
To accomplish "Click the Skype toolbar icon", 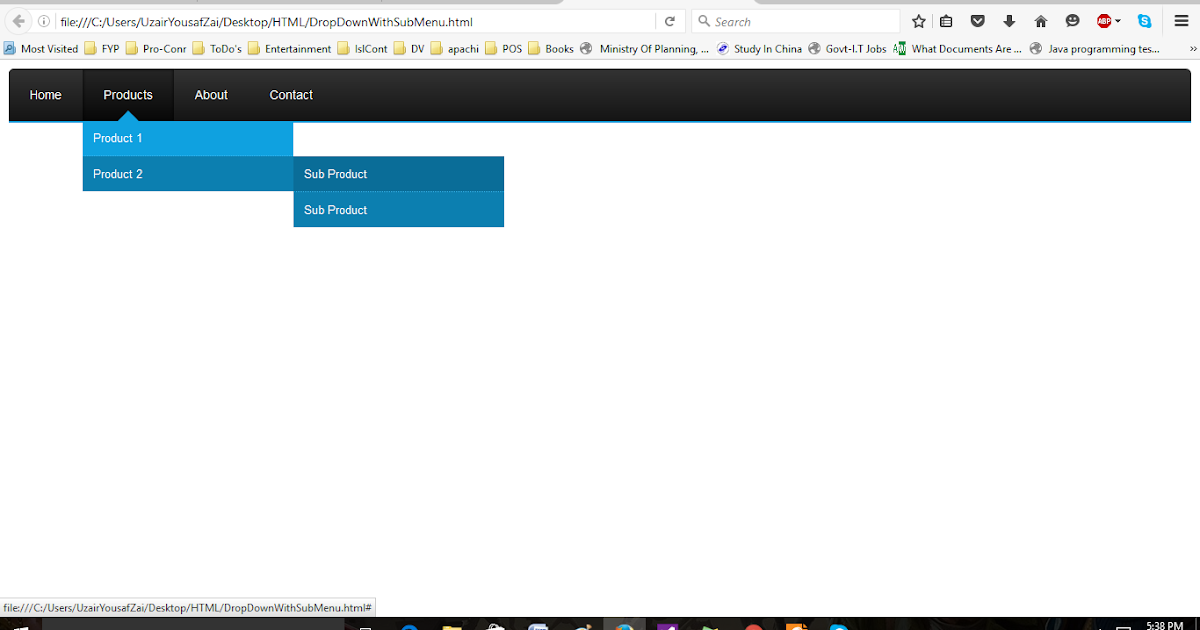I will coord(1145,21).
